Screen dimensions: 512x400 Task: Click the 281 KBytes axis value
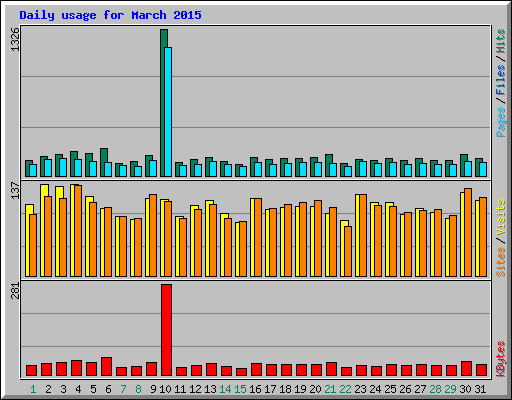click(15, 290)
